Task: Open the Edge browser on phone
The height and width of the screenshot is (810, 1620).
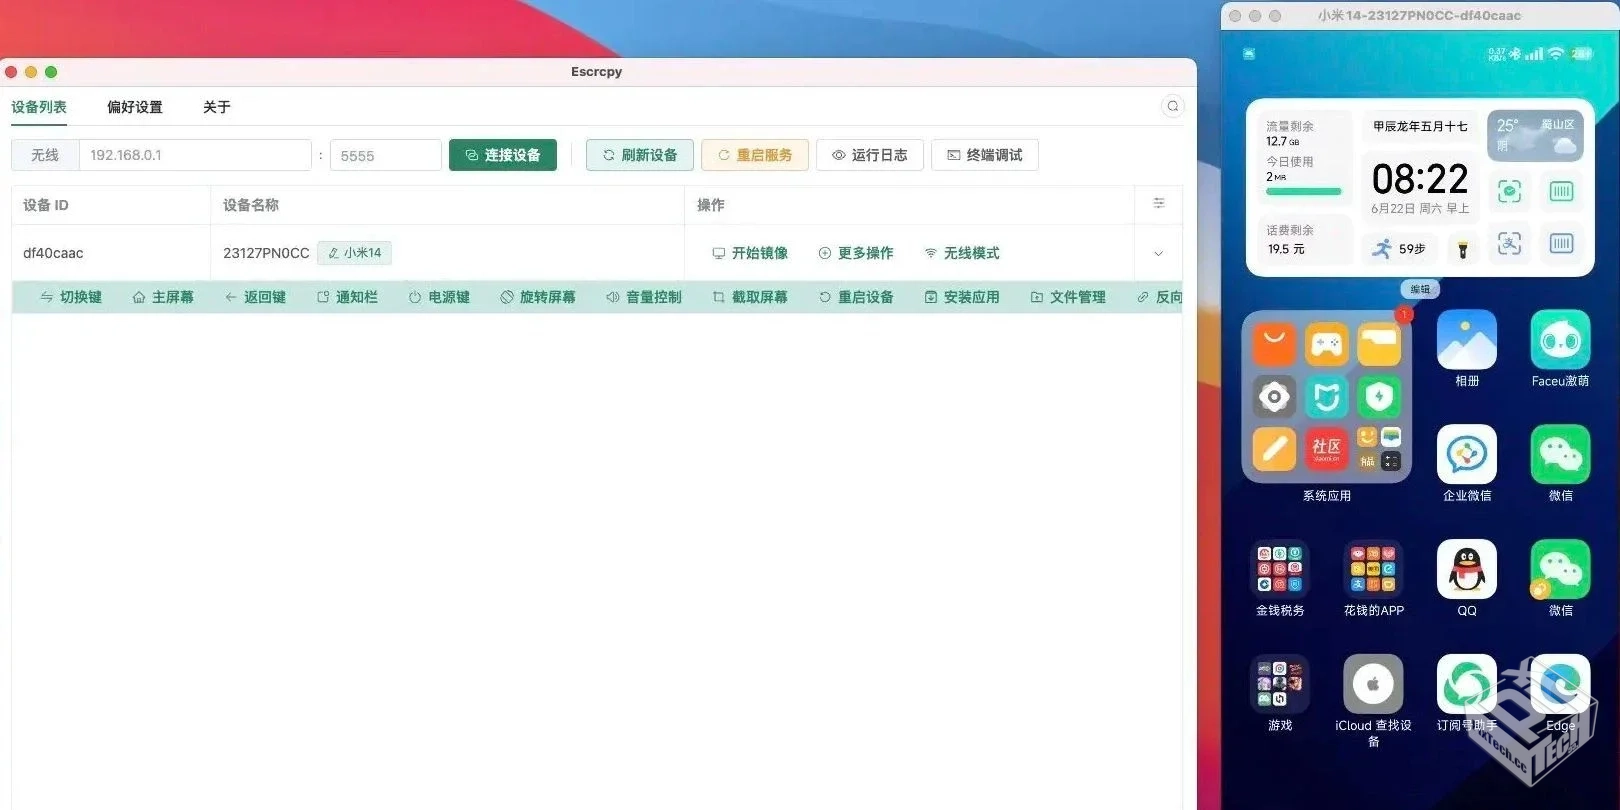Action: (x=1561, y=685)
